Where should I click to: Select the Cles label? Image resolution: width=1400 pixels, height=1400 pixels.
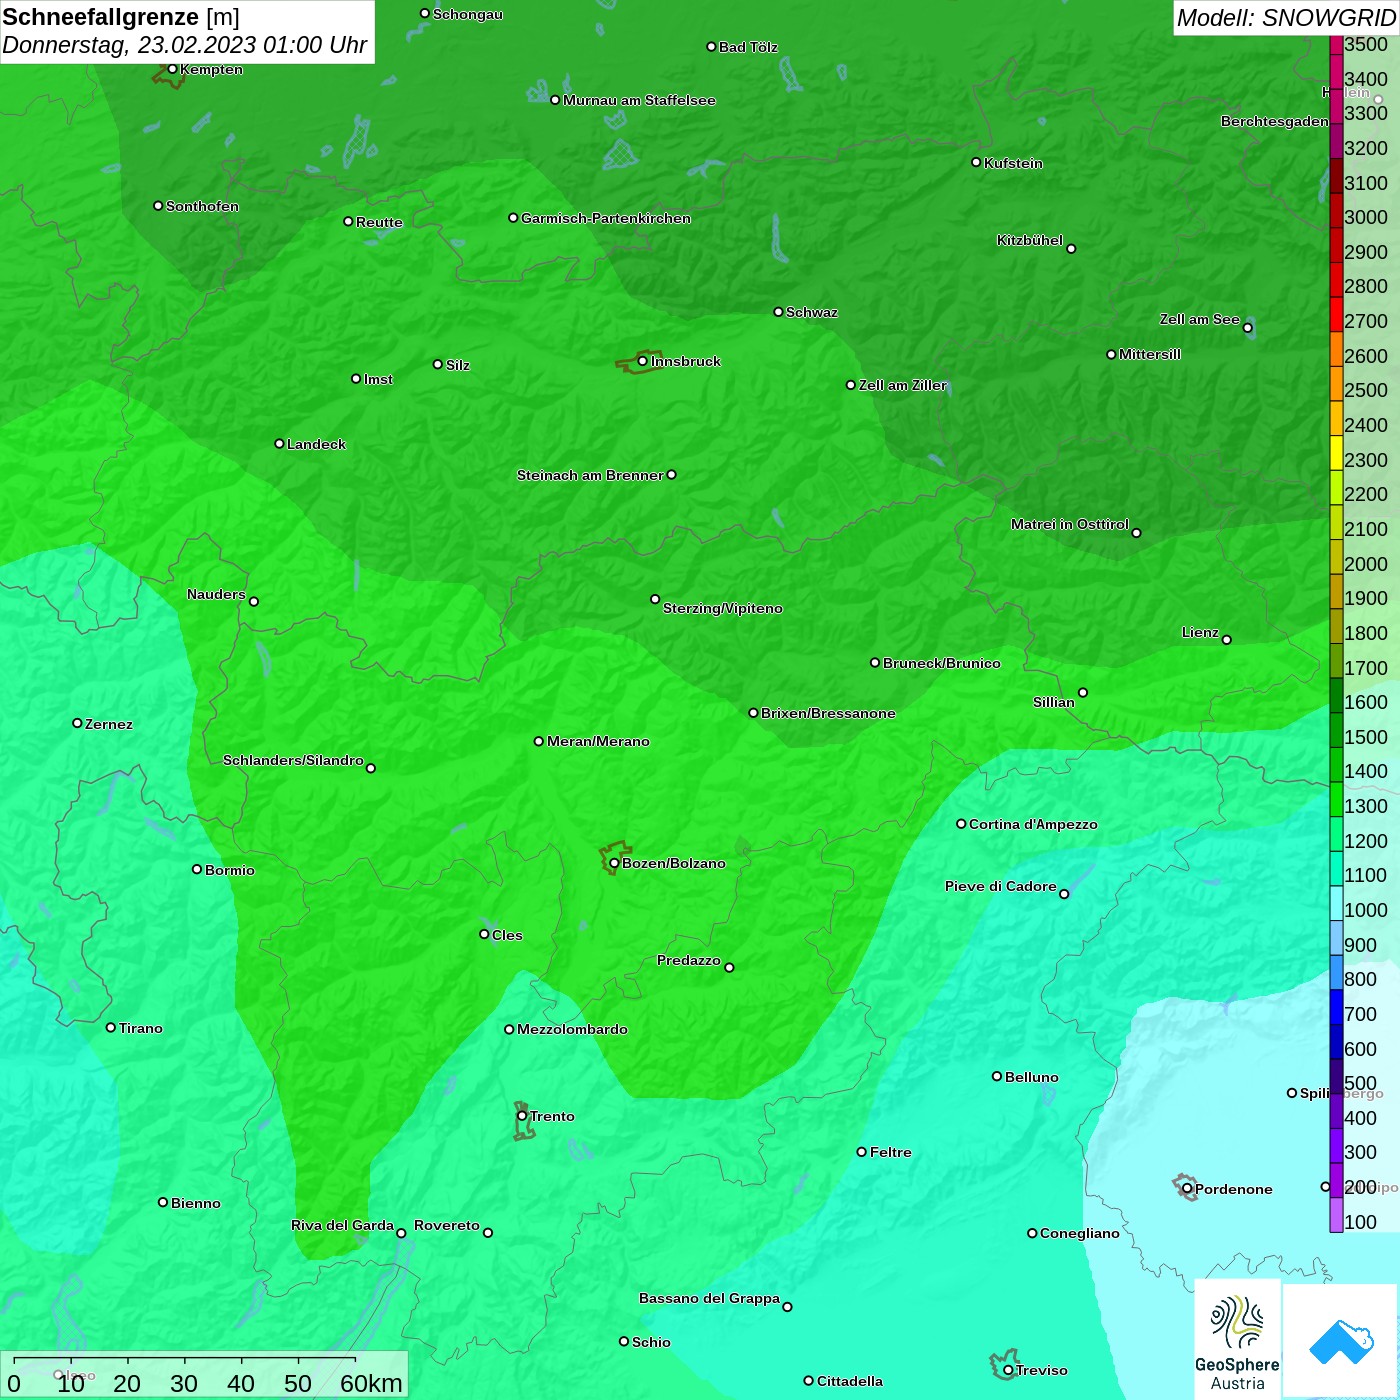click(507, 935)
